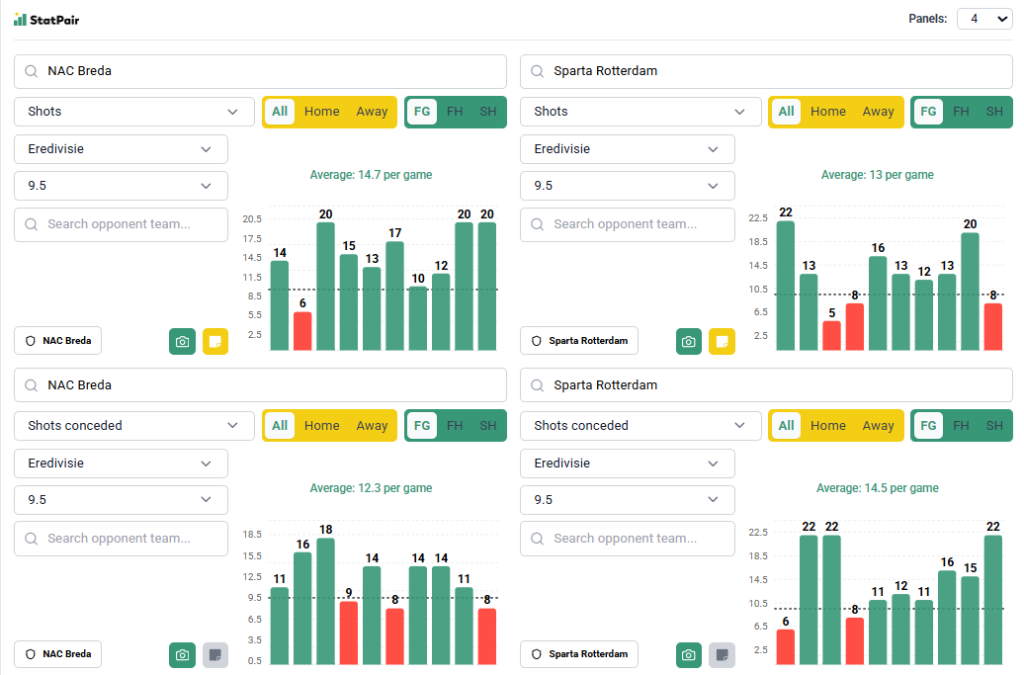Select Away filter in top-right Sparta Rotterdam Shots panel

[x=878, y=112]
